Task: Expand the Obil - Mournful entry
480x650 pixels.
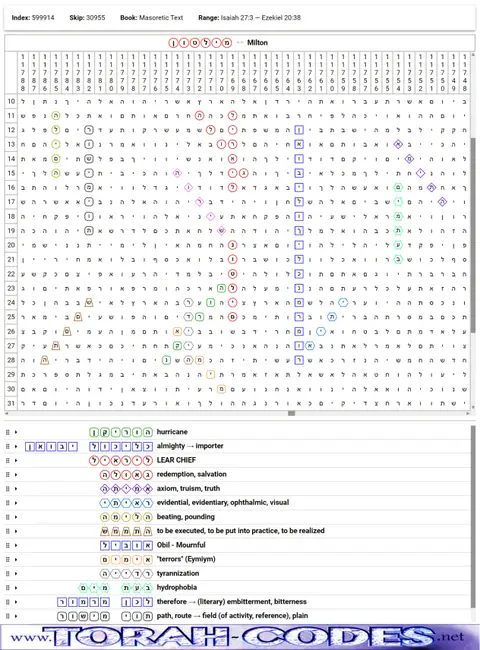Action: click(16, 545)
